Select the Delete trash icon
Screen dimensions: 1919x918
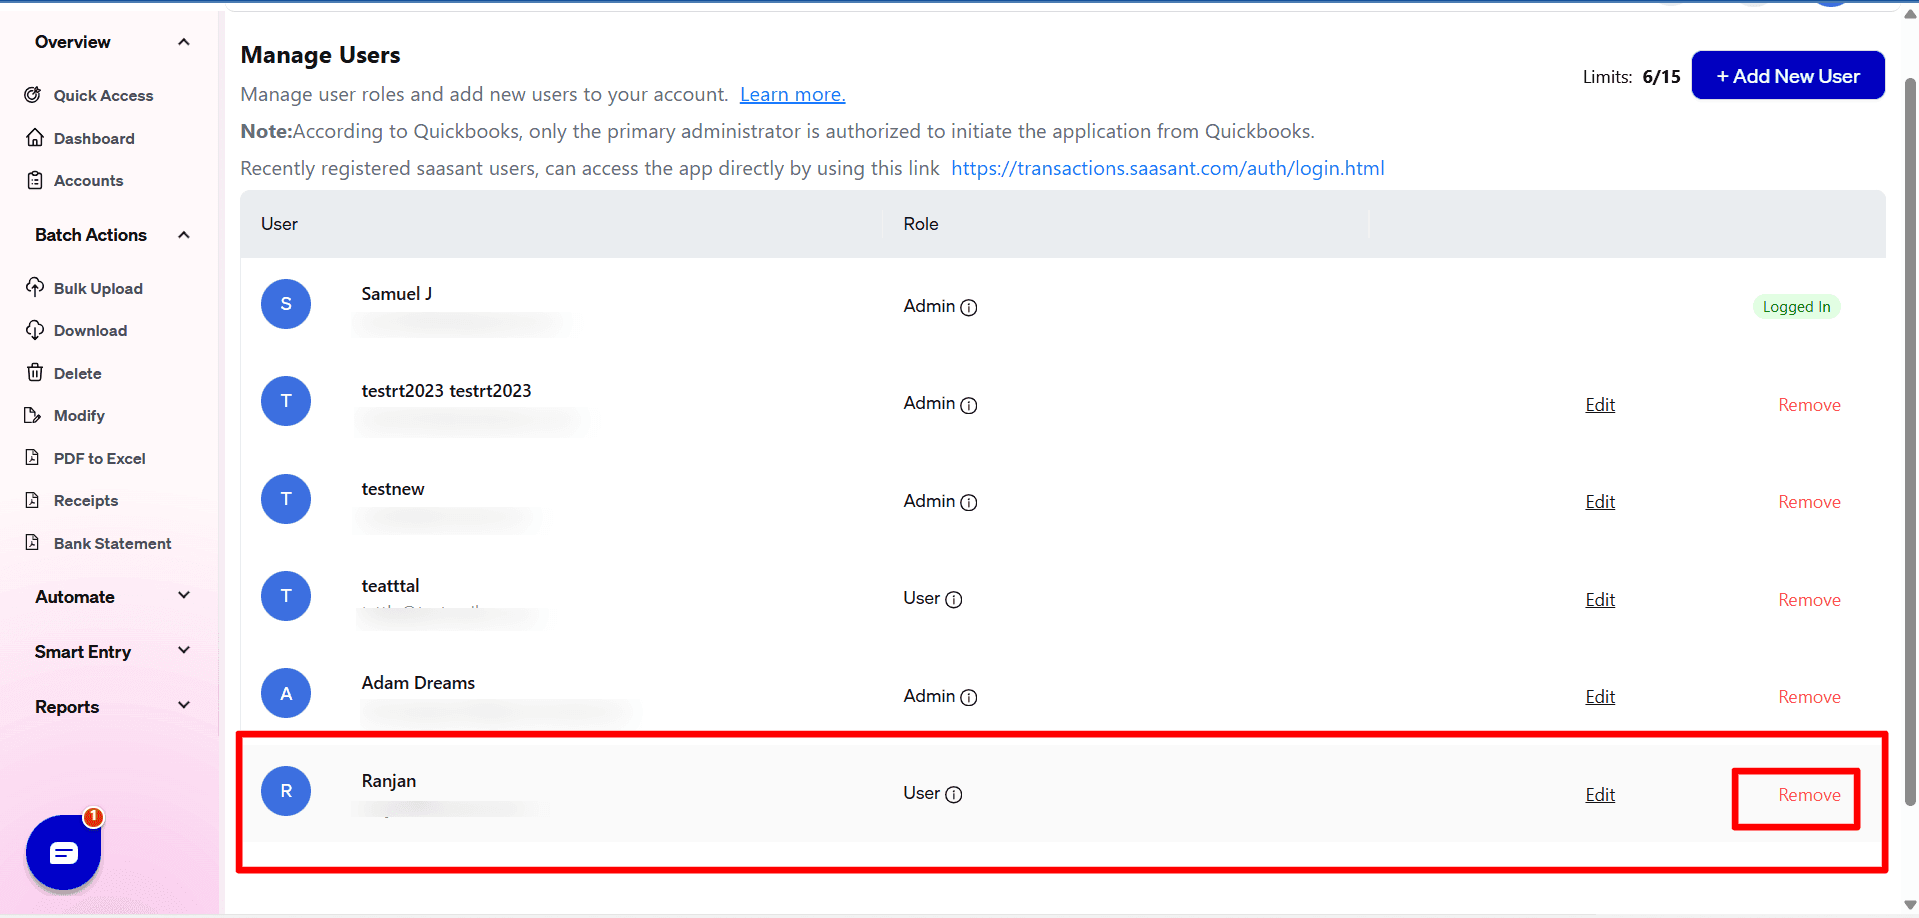click(34, 373)
